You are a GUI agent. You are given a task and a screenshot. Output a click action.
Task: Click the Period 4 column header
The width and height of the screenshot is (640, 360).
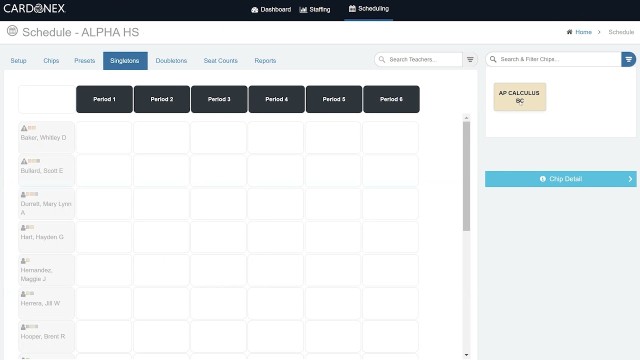point(277,99)
